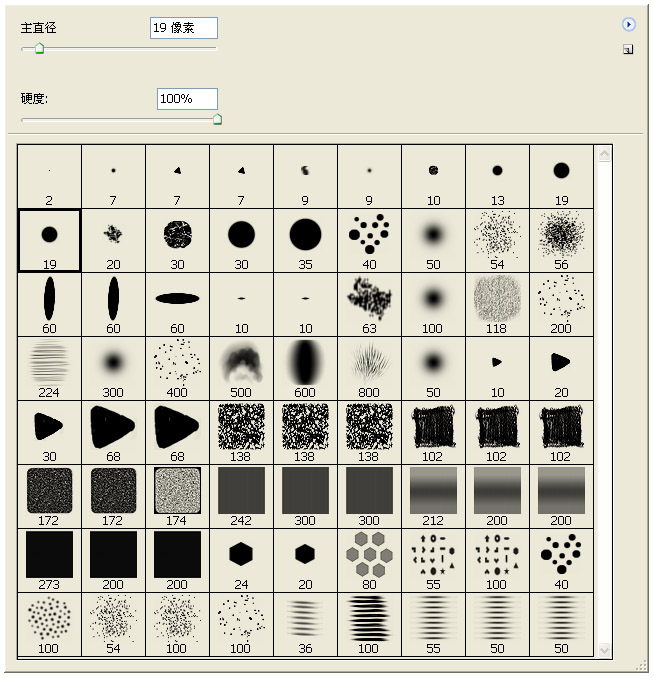Select the 242 dark gray square brush
Screen dimensions: 654x678
[x=241, y=496]
